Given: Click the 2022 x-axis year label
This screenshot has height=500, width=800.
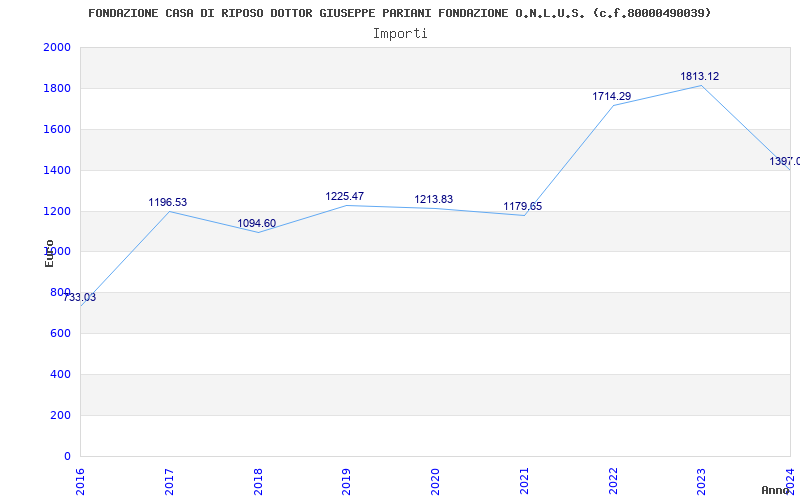Looking at the screenshot, I should (613, 482).
